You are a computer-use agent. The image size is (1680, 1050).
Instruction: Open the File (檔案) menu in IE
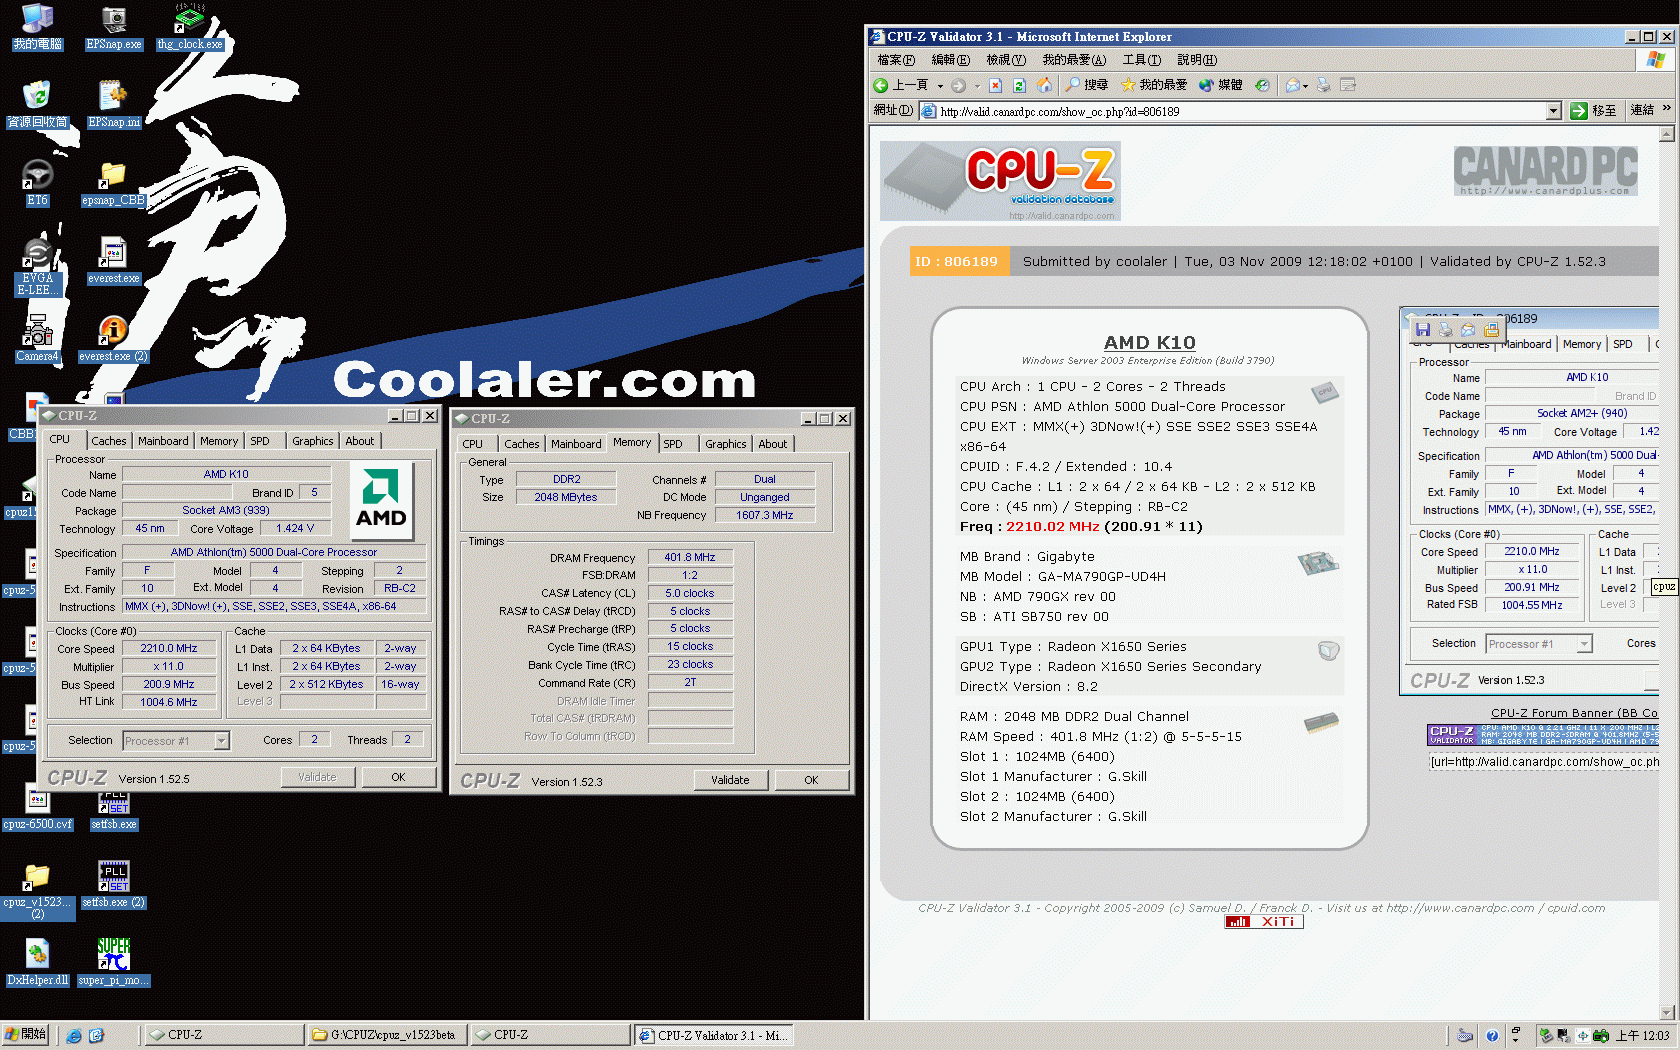[x=896, y=60]
